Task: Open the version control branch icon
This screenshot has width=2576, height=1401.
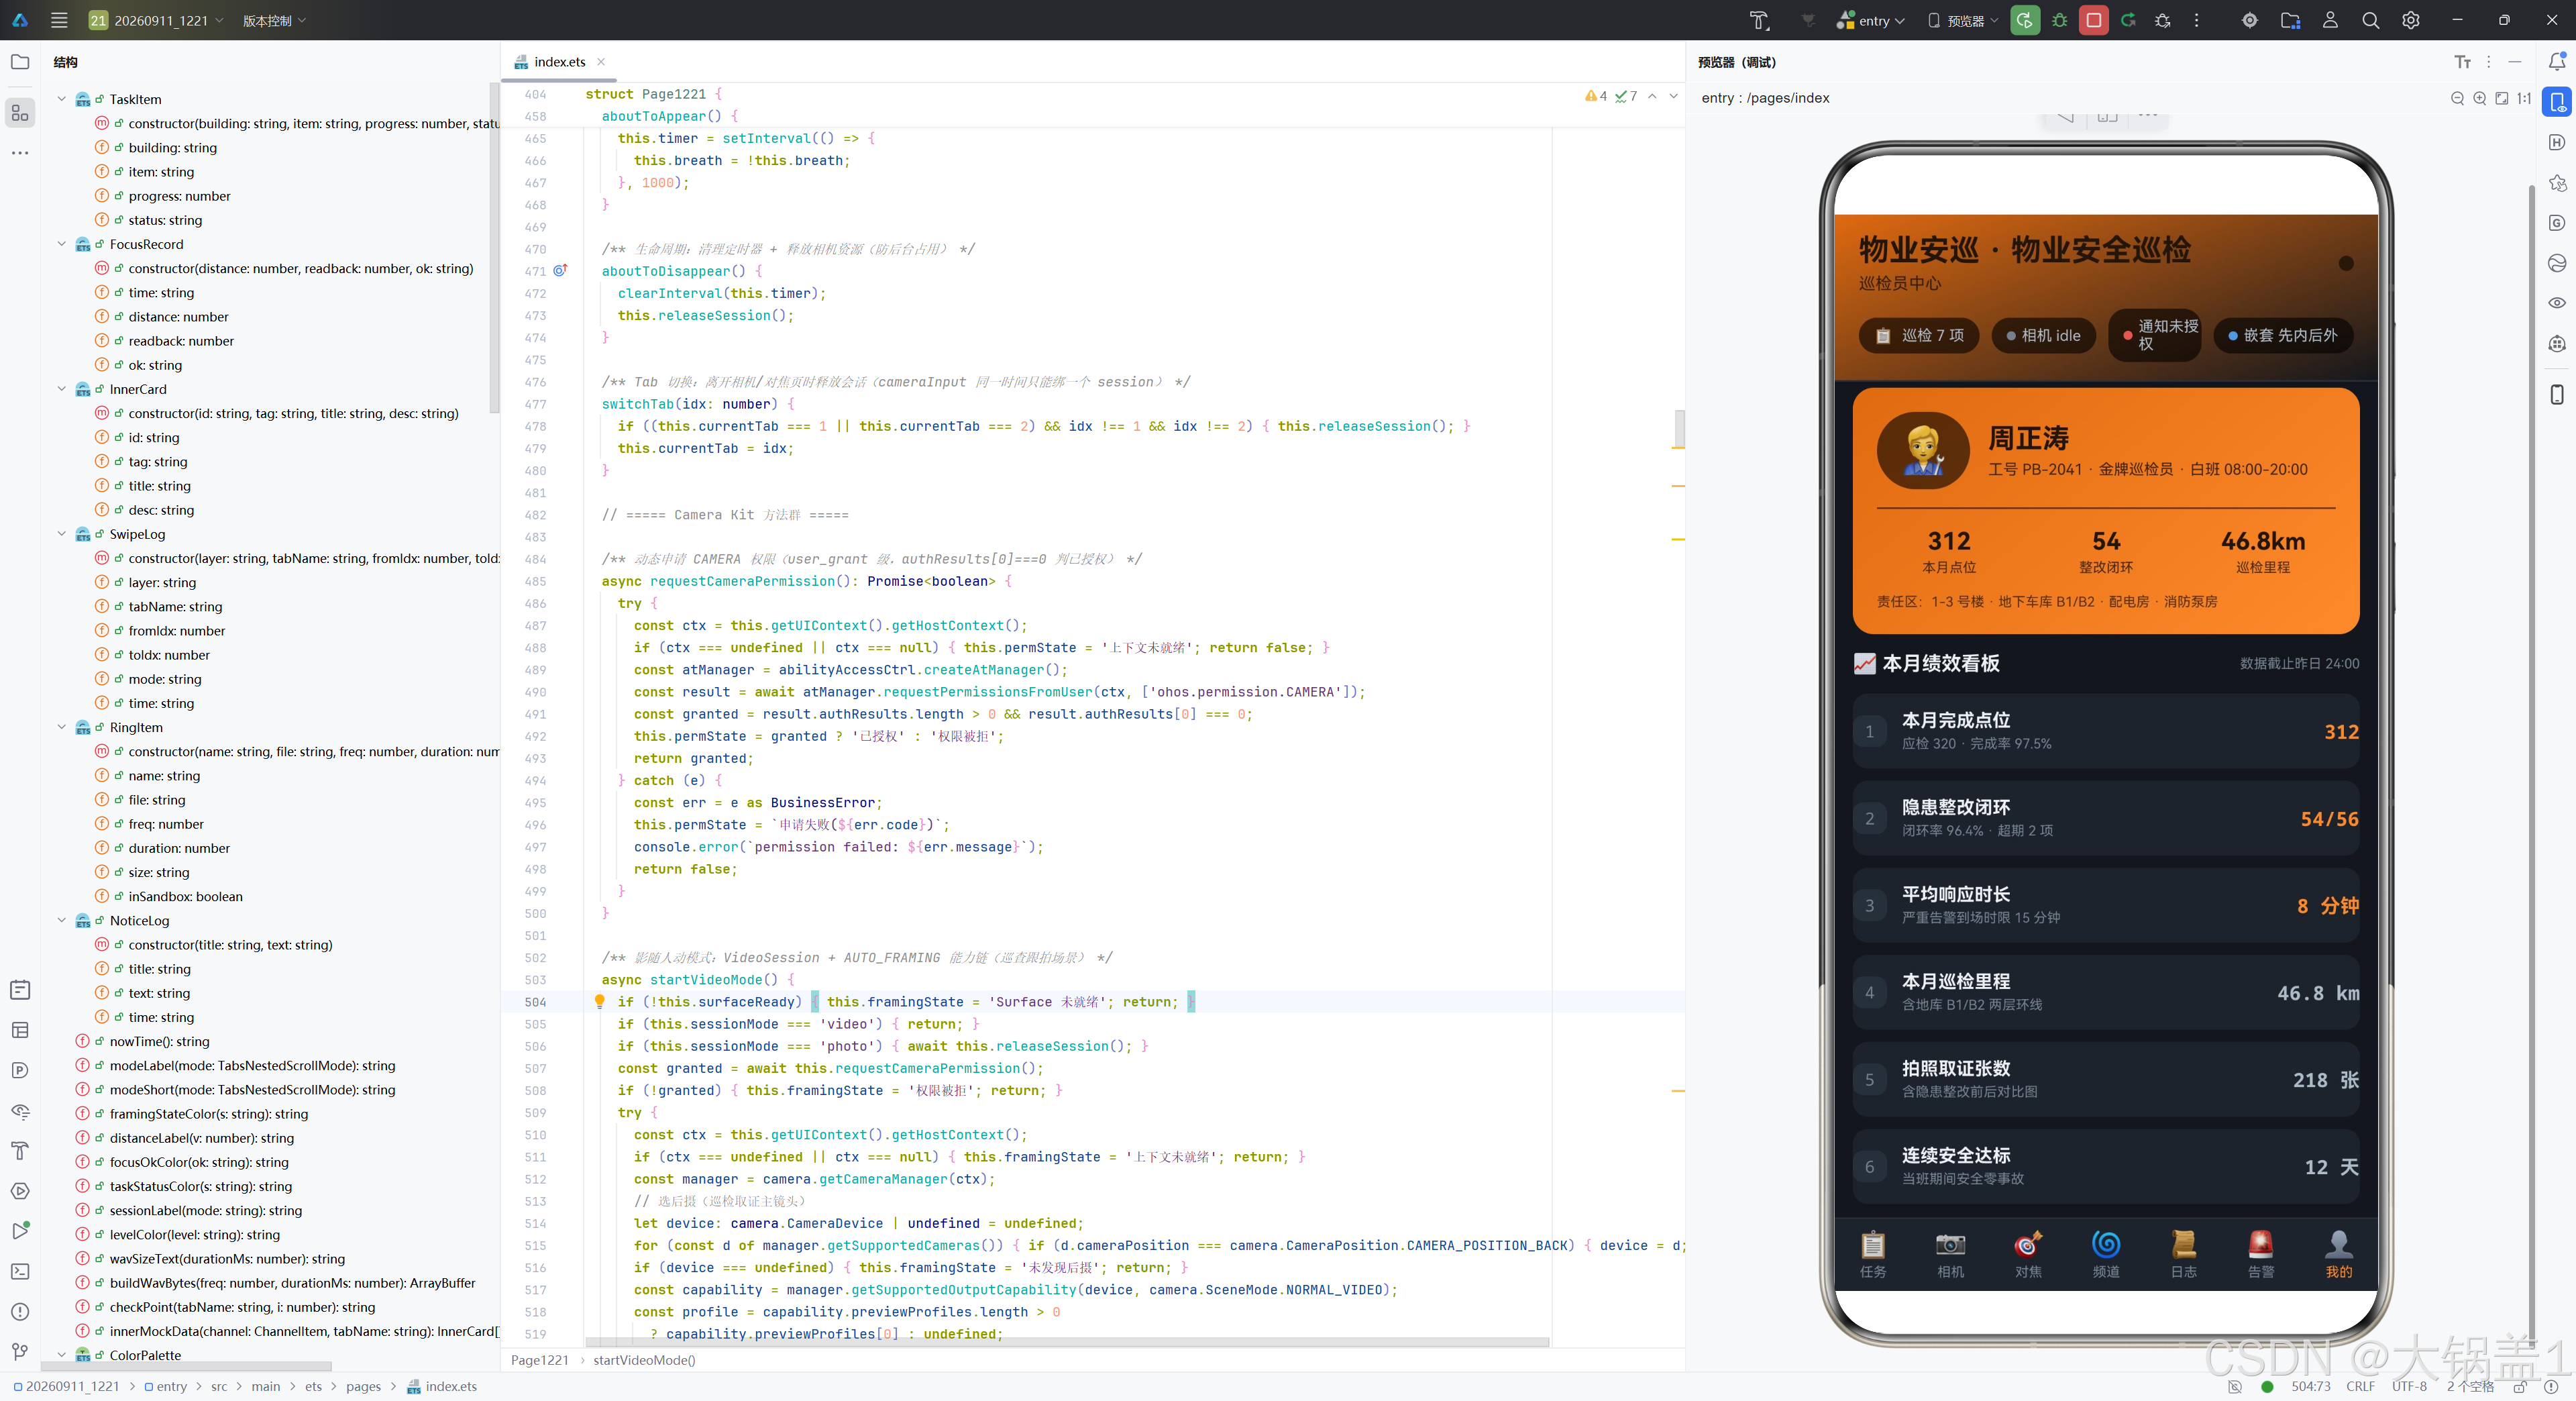Action: click(x=20, y=1351)
